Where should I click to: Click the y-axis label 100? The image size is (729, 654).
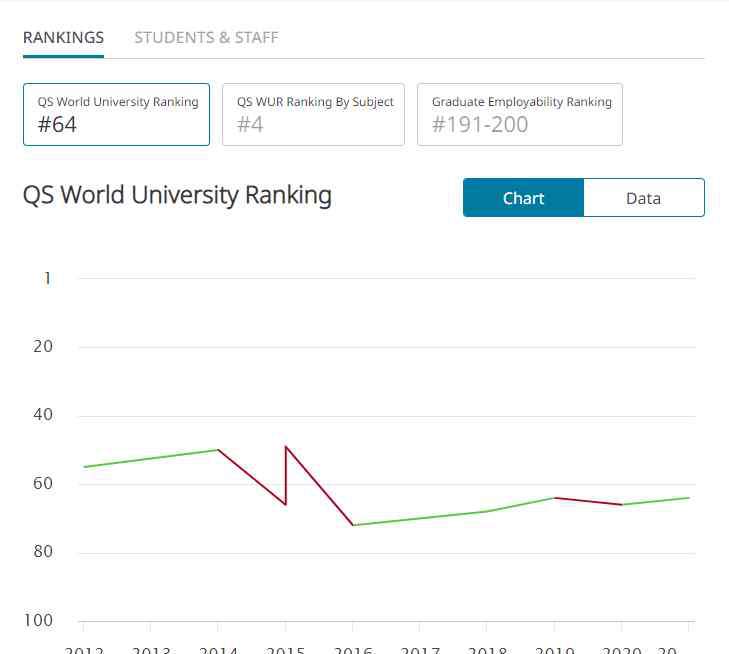pos(39,621)
